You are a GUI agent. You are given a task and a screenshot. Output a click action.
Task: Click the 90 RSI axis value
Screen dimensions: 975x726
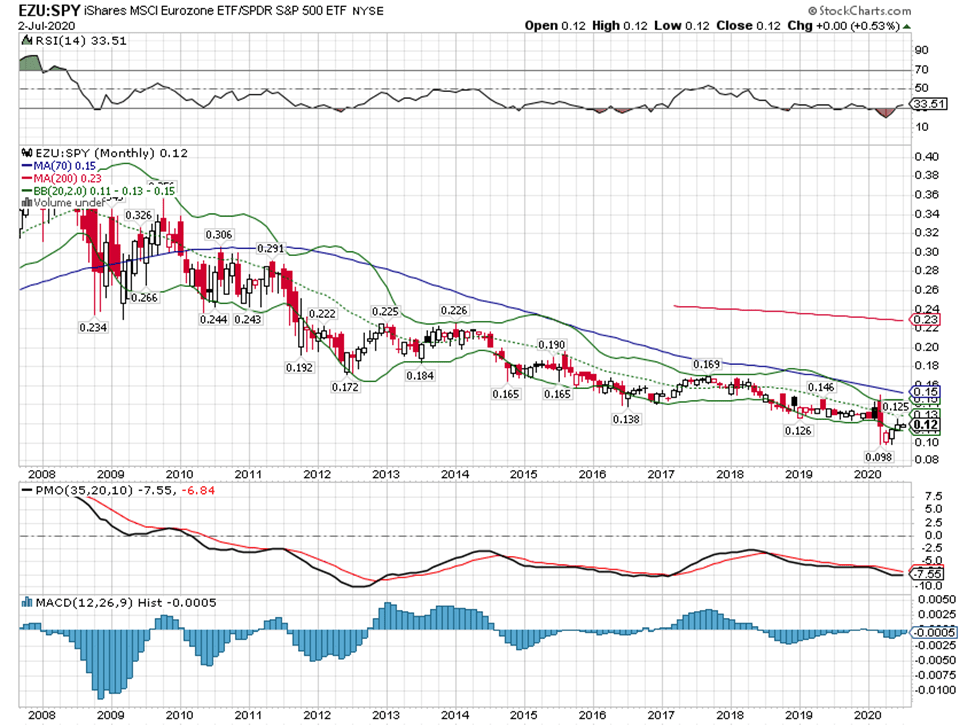click(x=922, y=50)
